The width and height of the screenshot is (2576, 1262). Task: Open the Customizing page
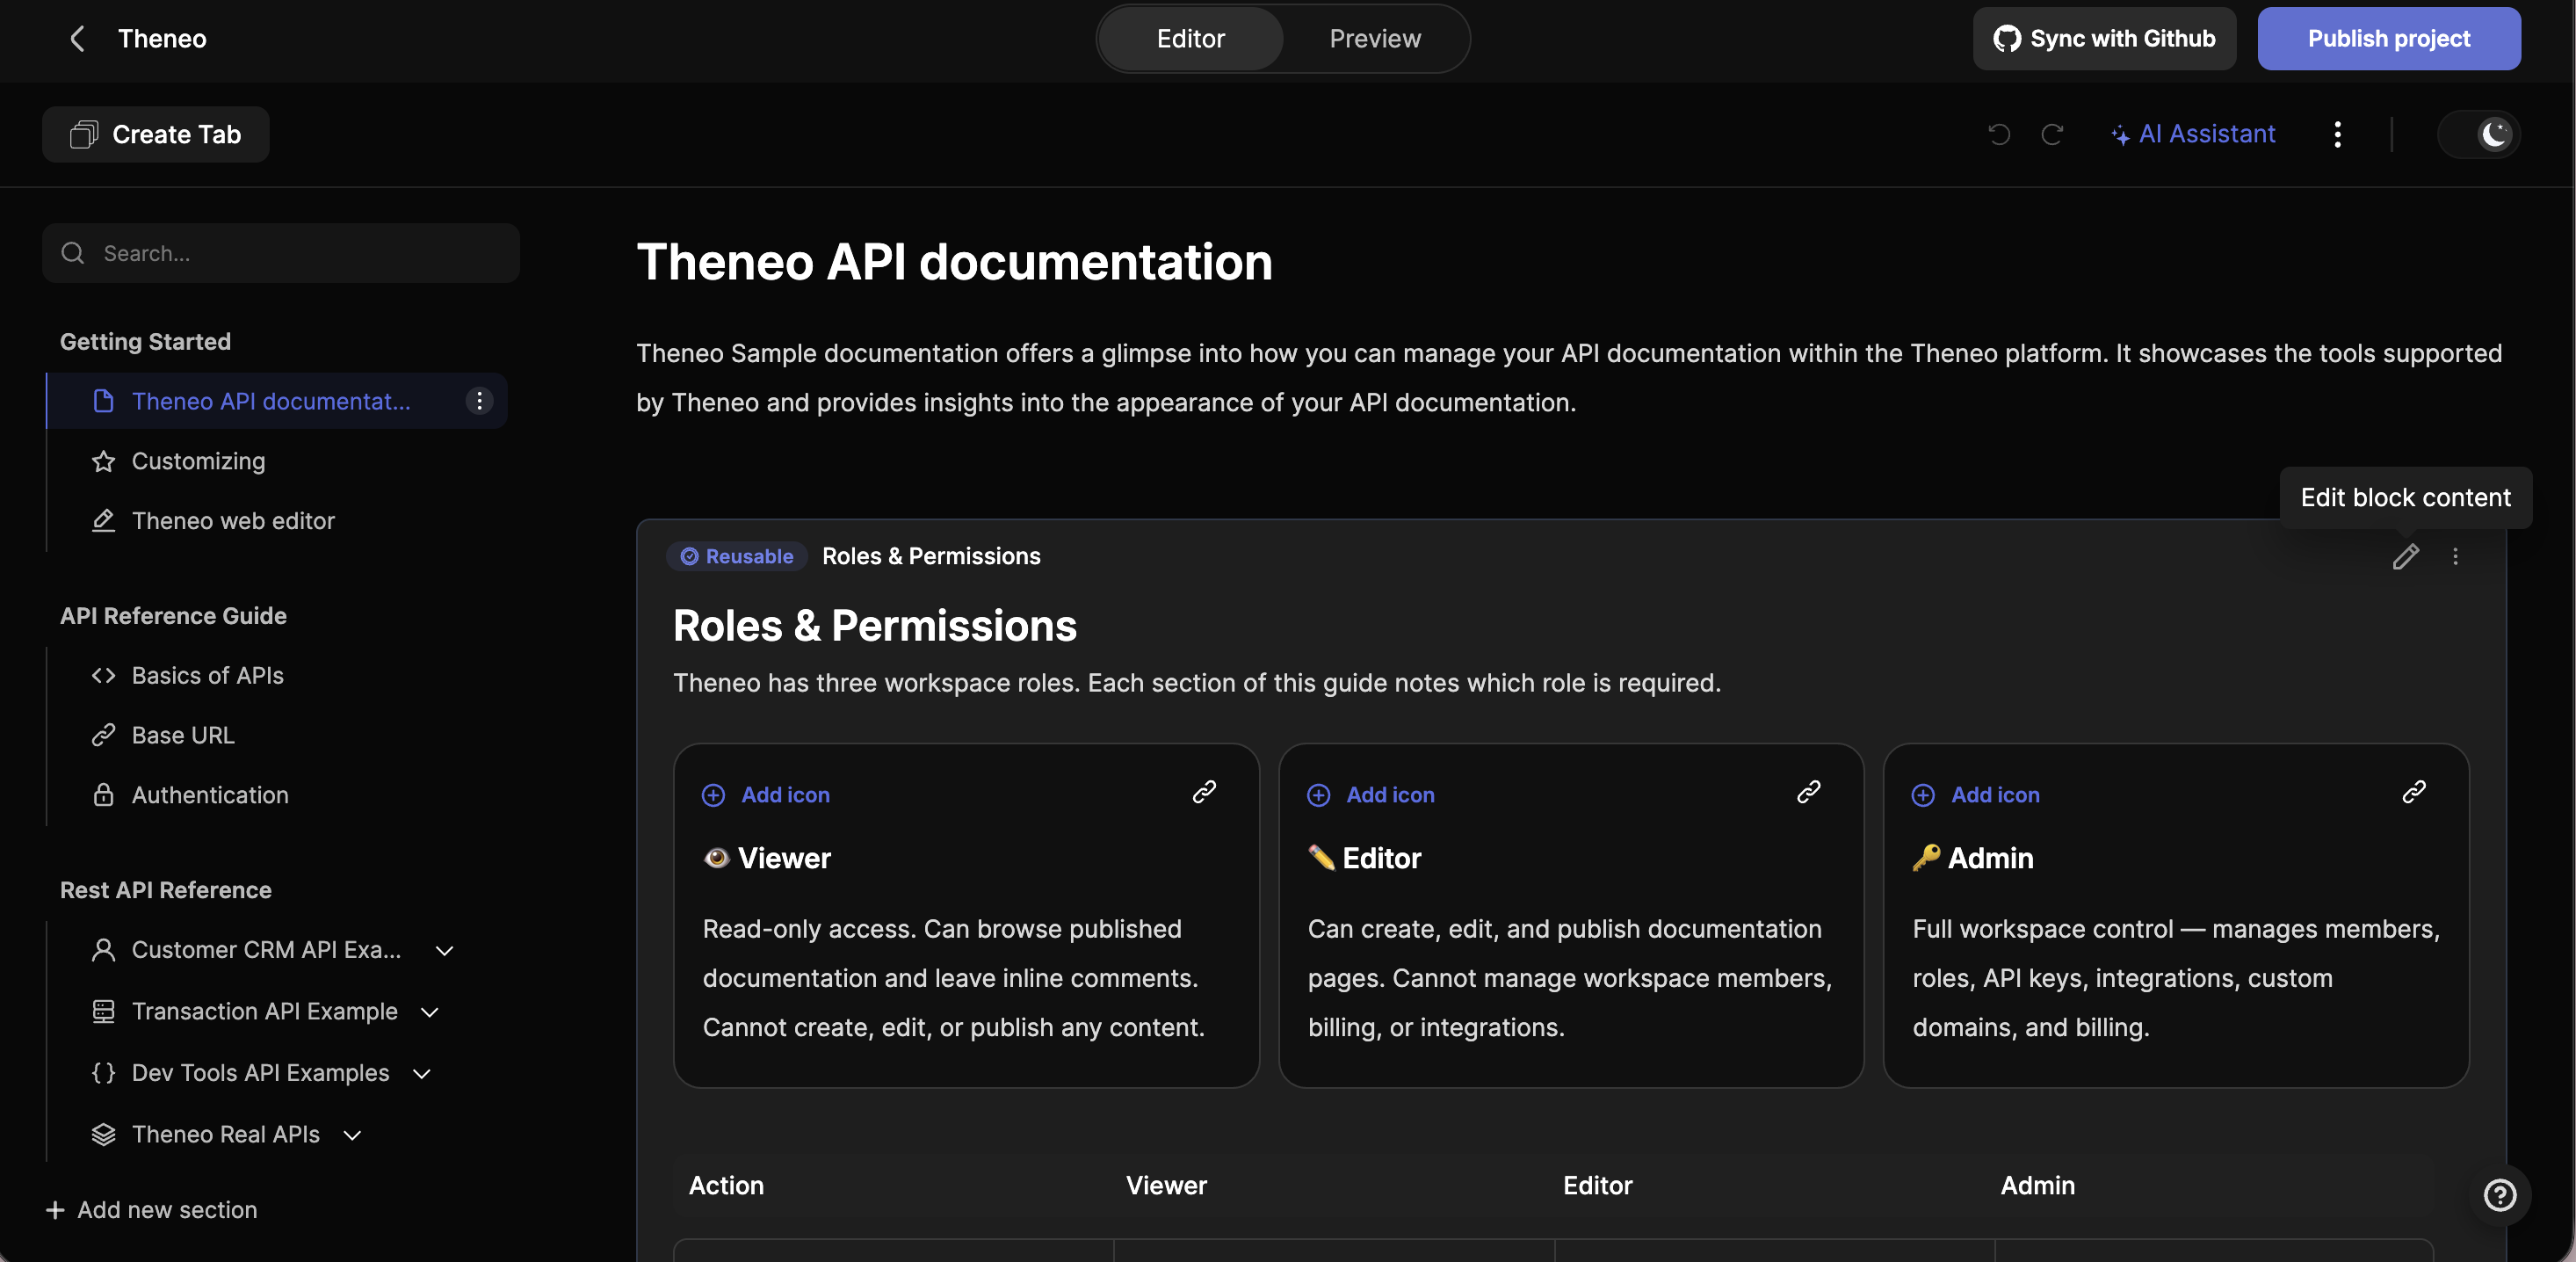(x=198, y=461)
